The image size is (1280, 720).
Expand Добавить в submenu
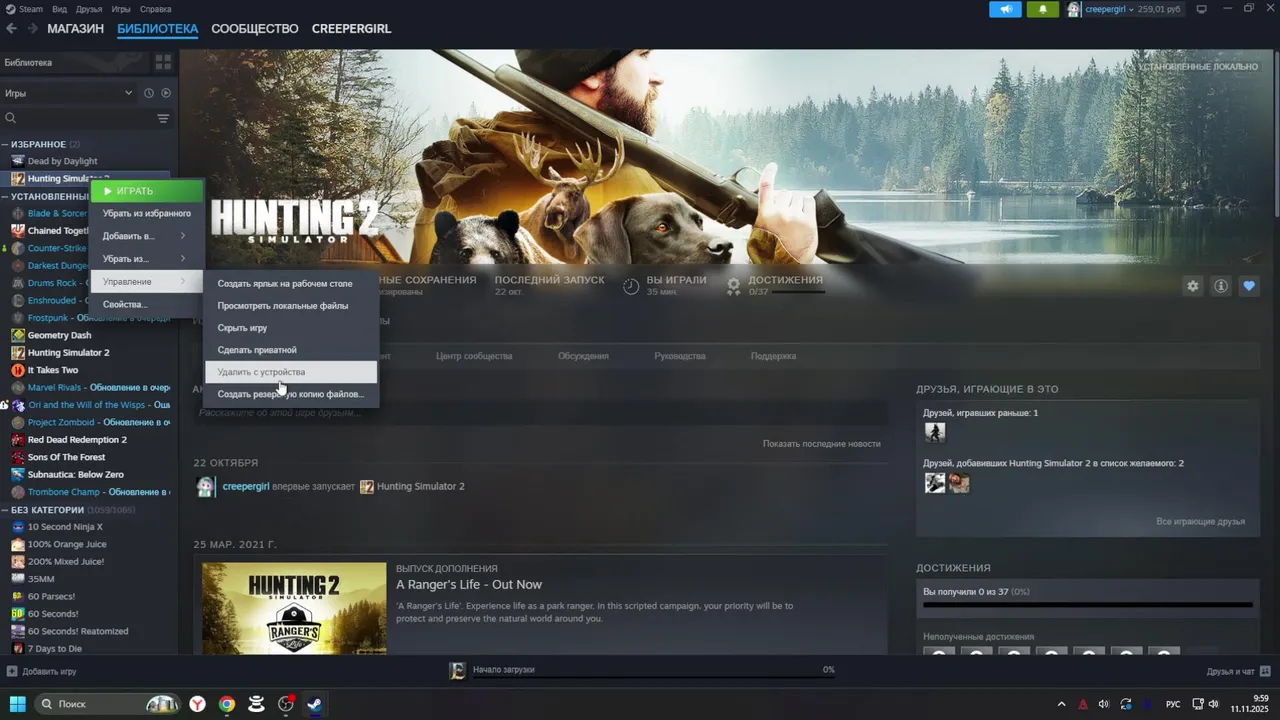click(147, 236)
